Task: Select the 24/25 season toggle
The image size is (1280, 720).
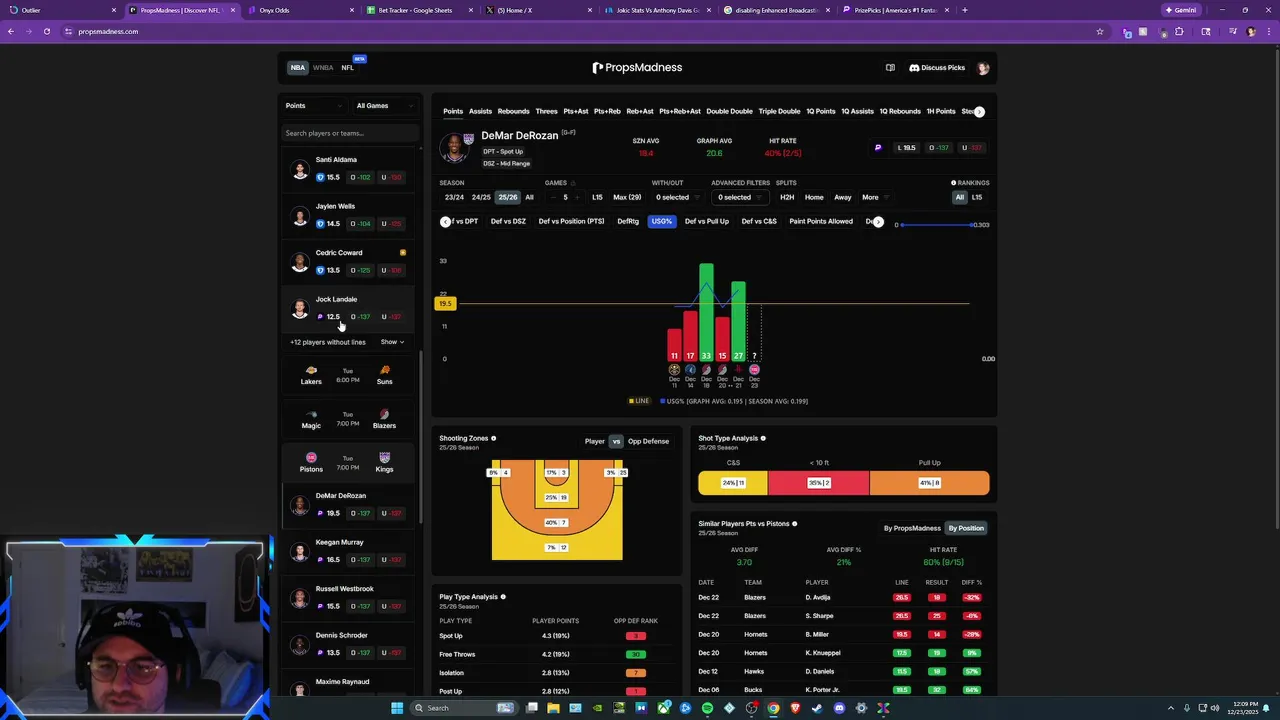Action: click(481, 197)
